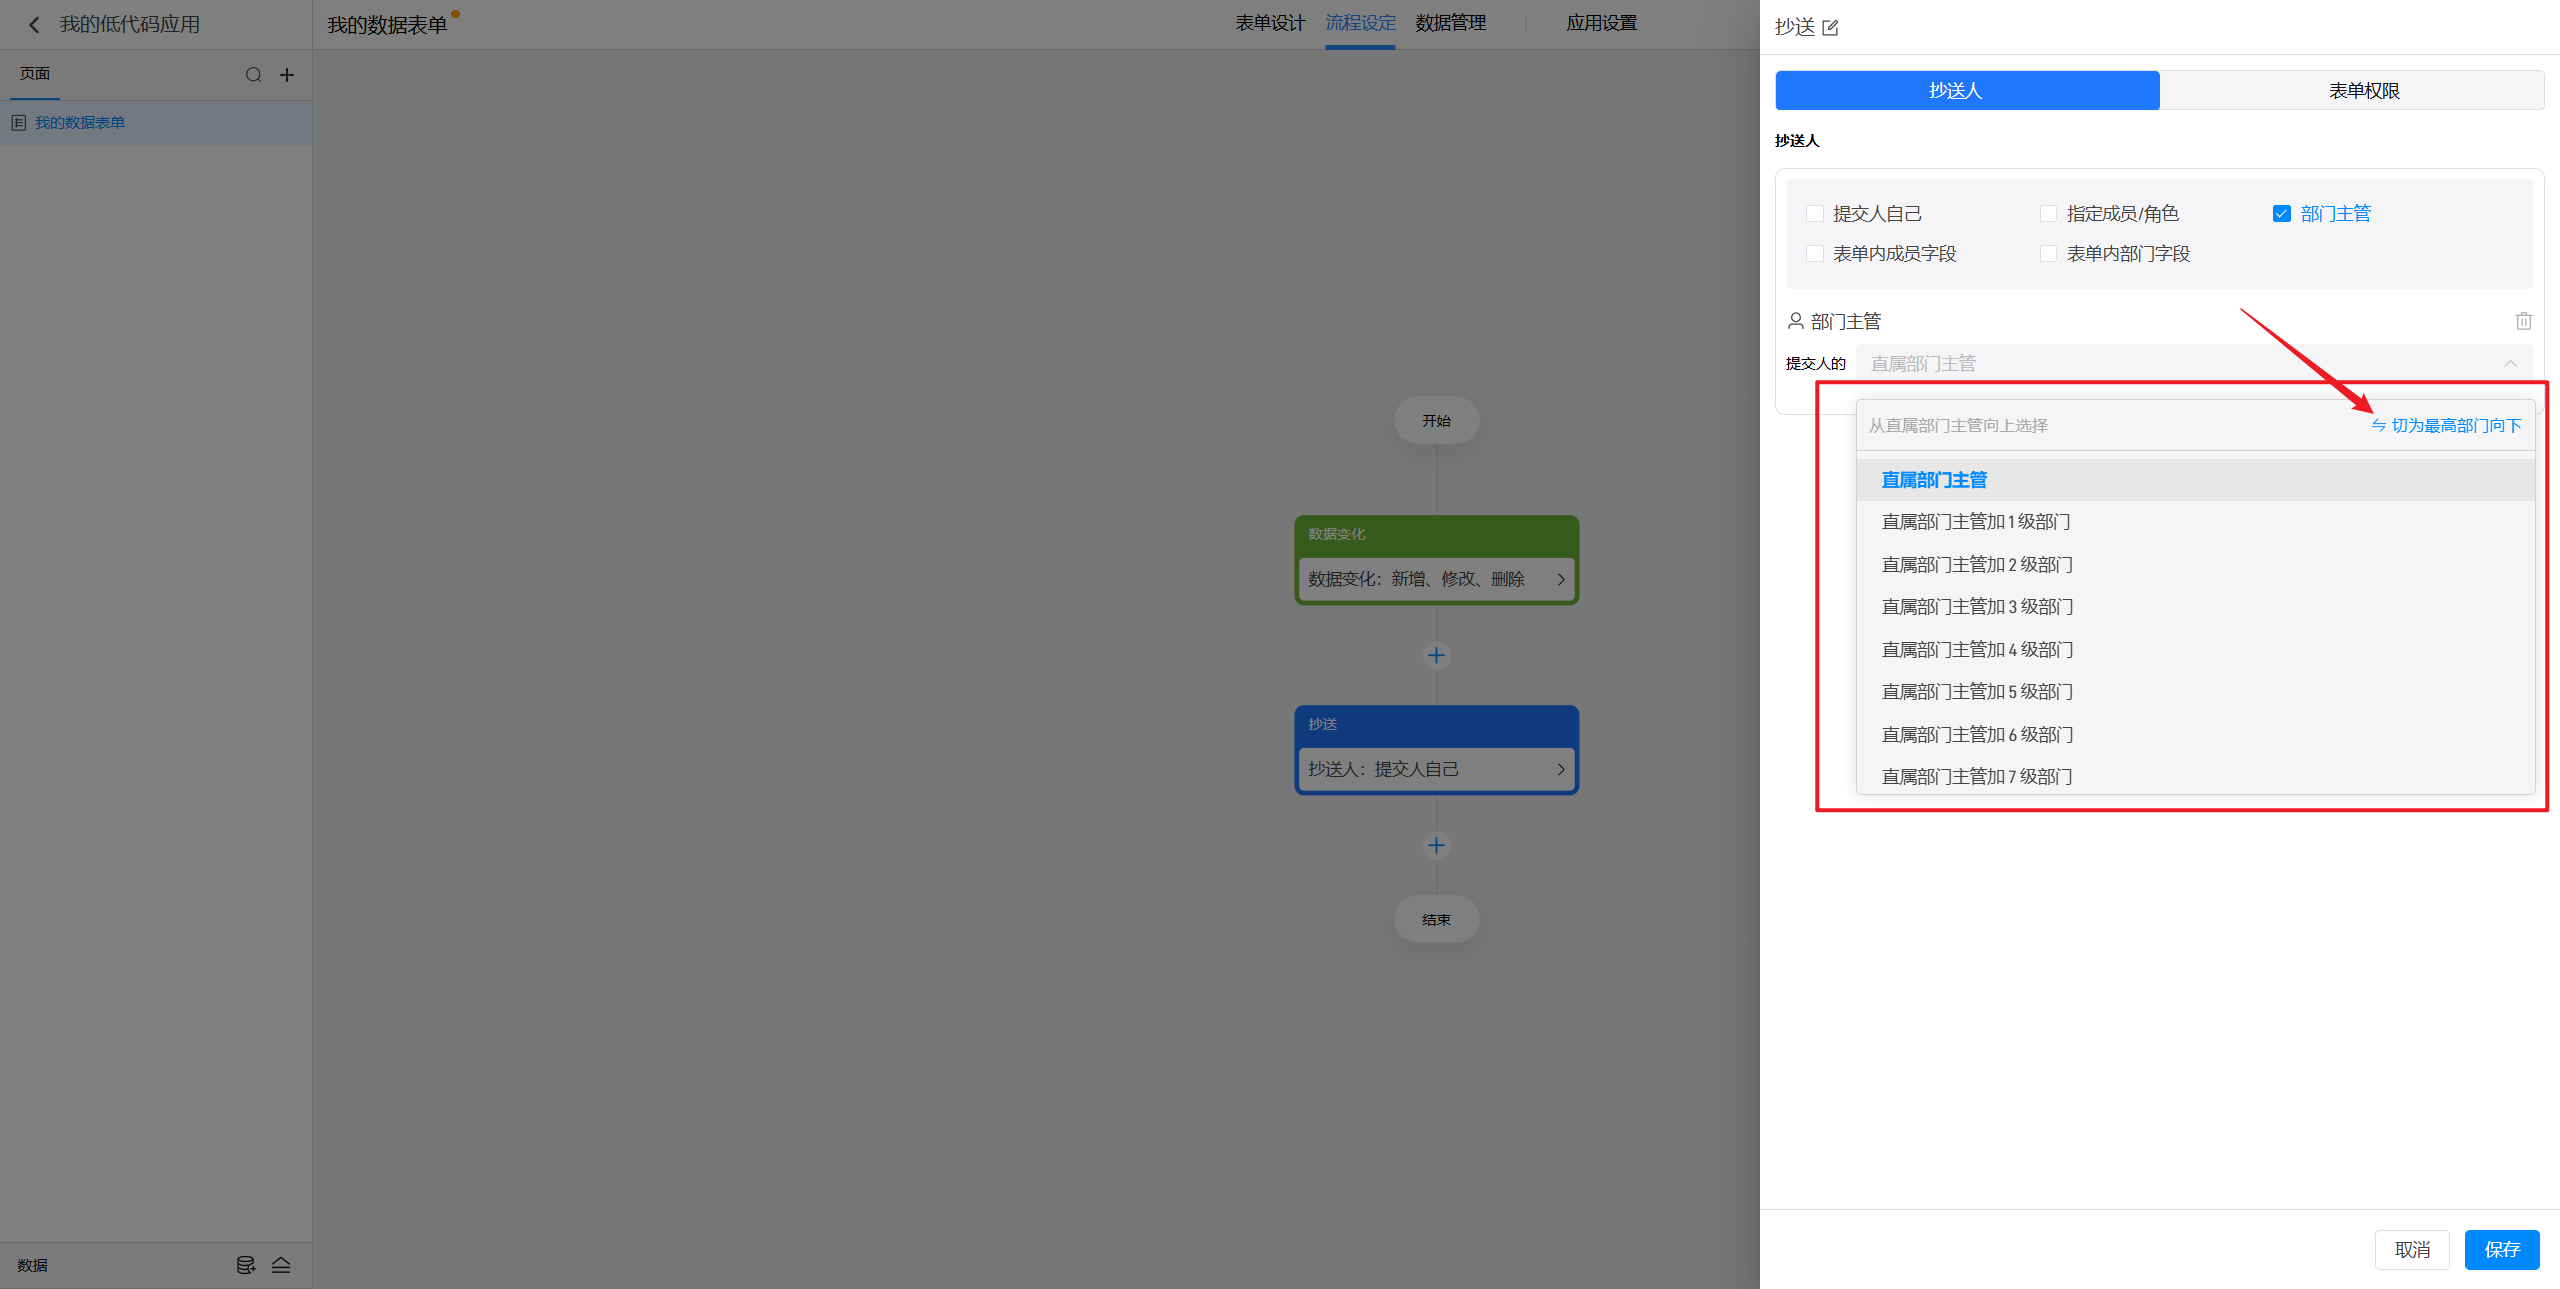The width and height of the screenshot is (2560, 1289).
Task: Check the 提交人自己 checkbox
Action: click(1815, 214)
